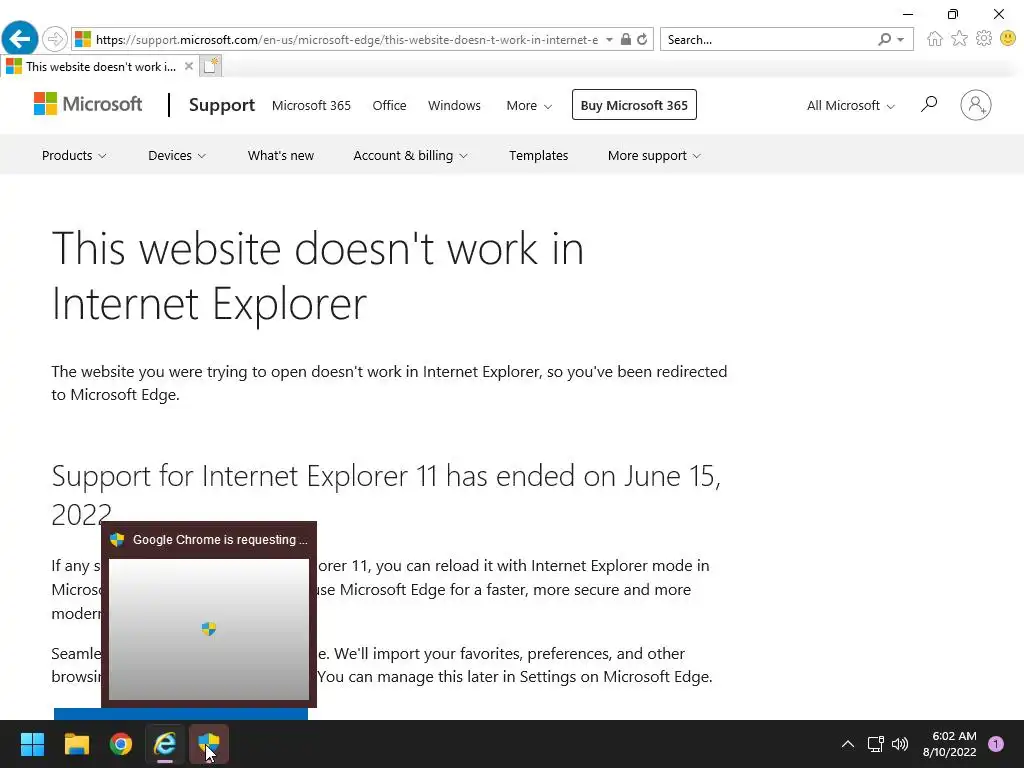Click the account sign-in avatar icon
This screenshot has width=1024, height=768.
pyautogui.click(x=976, y=104)
